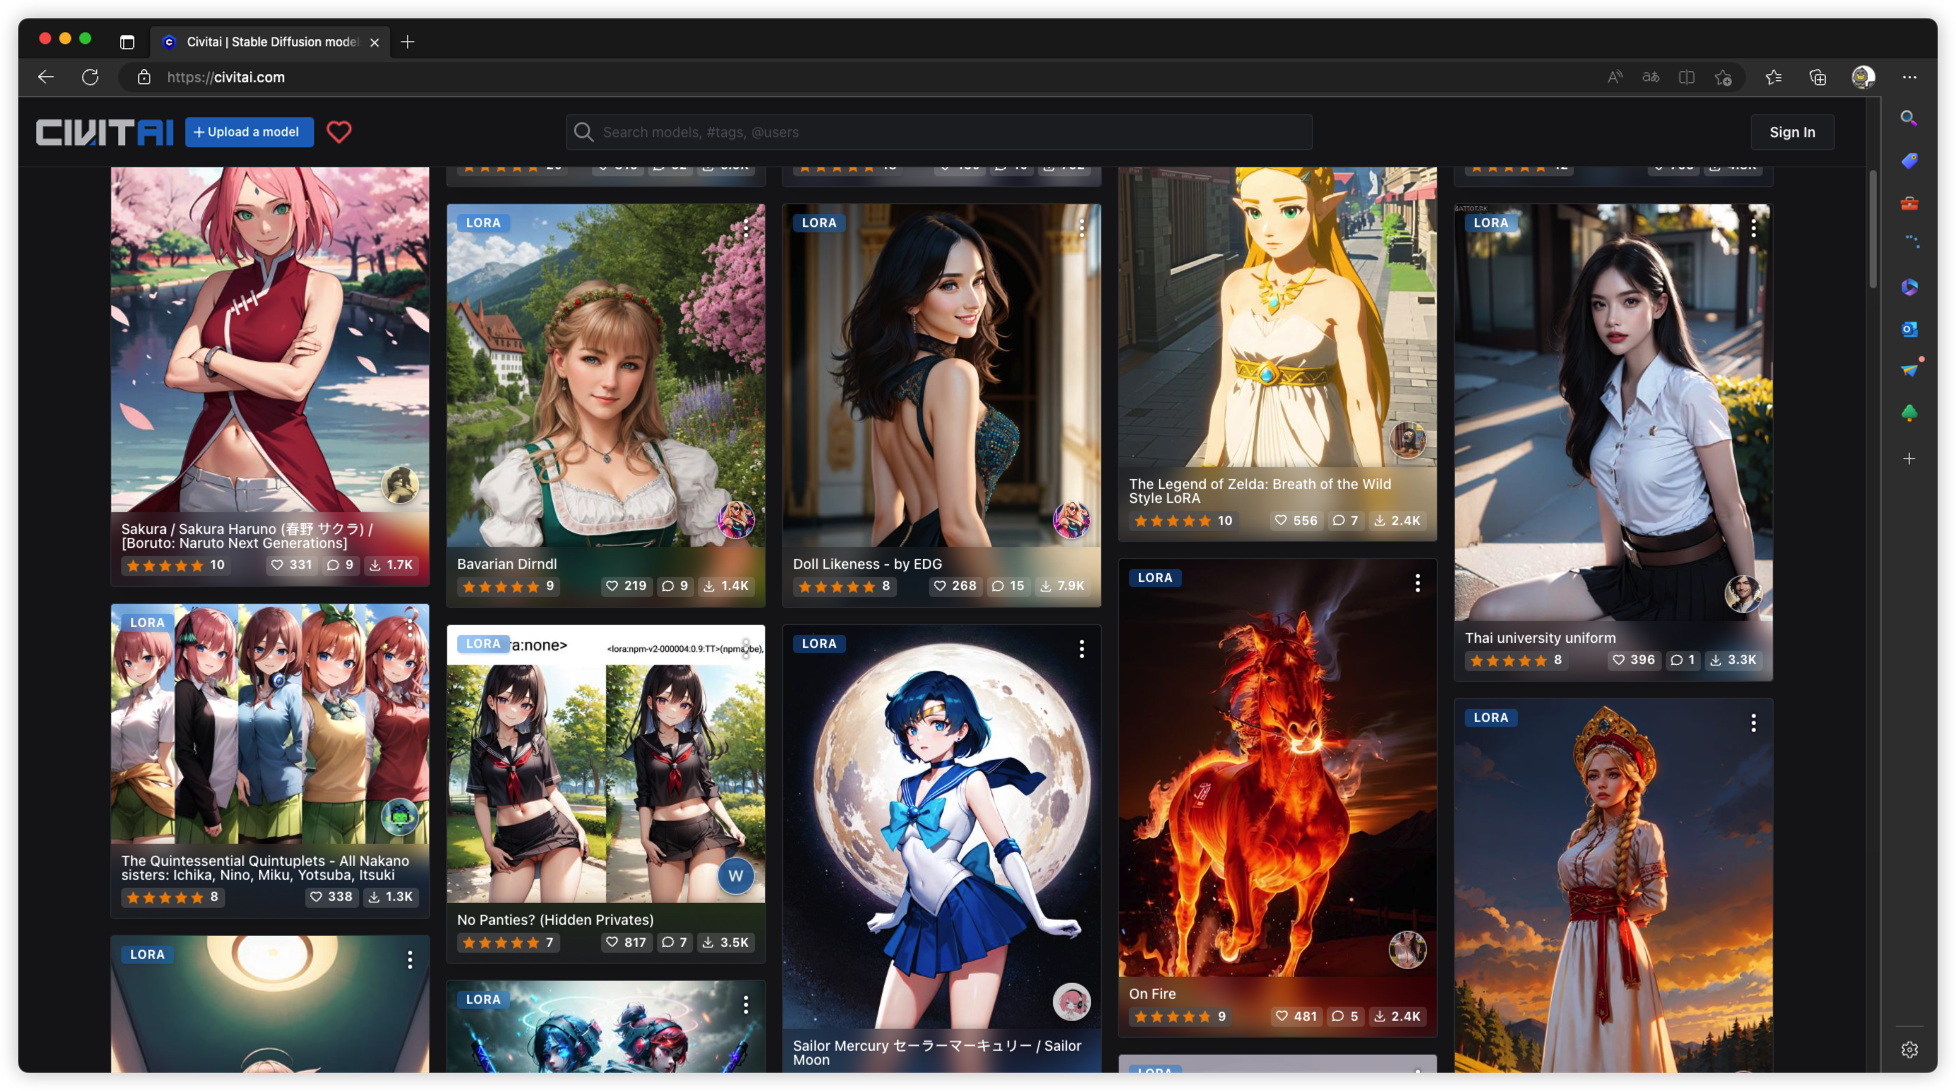Screen dimensions: 1956x1091
Task: Focus the Search models input field
Action: [x=939, y=132]
